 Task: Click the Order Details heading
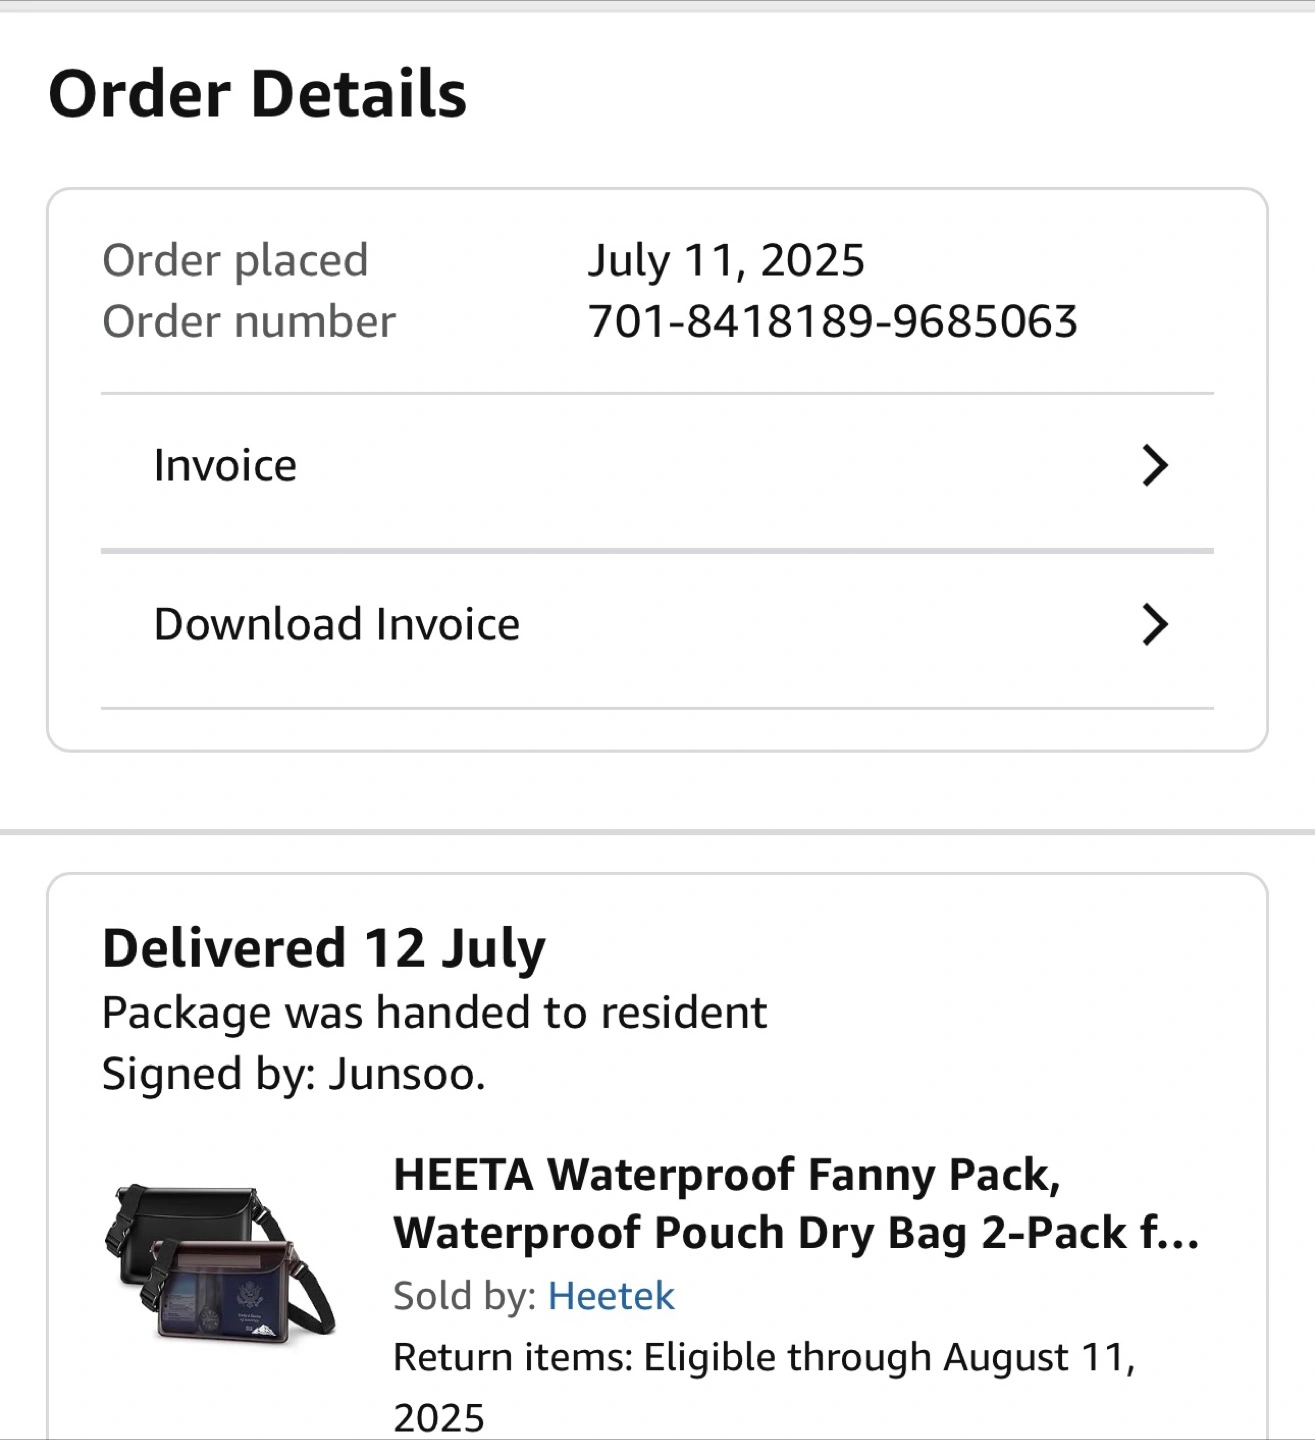point(257,95)
